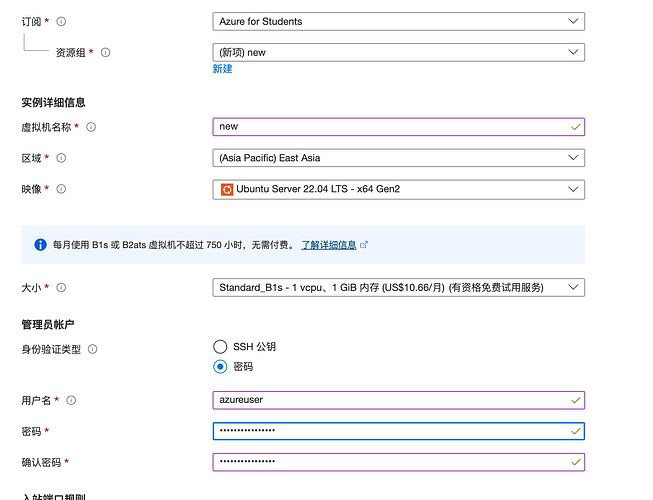This screenshot has width=653, height=500.
Task: Select SSH 公钥 authentication radio button
Action: (220, 347)
